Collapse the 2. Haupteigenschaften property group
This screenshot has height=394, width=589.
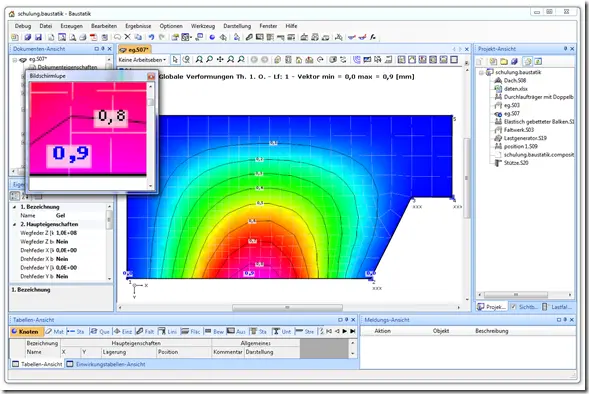pyautogui.click(x=15, y=224)
